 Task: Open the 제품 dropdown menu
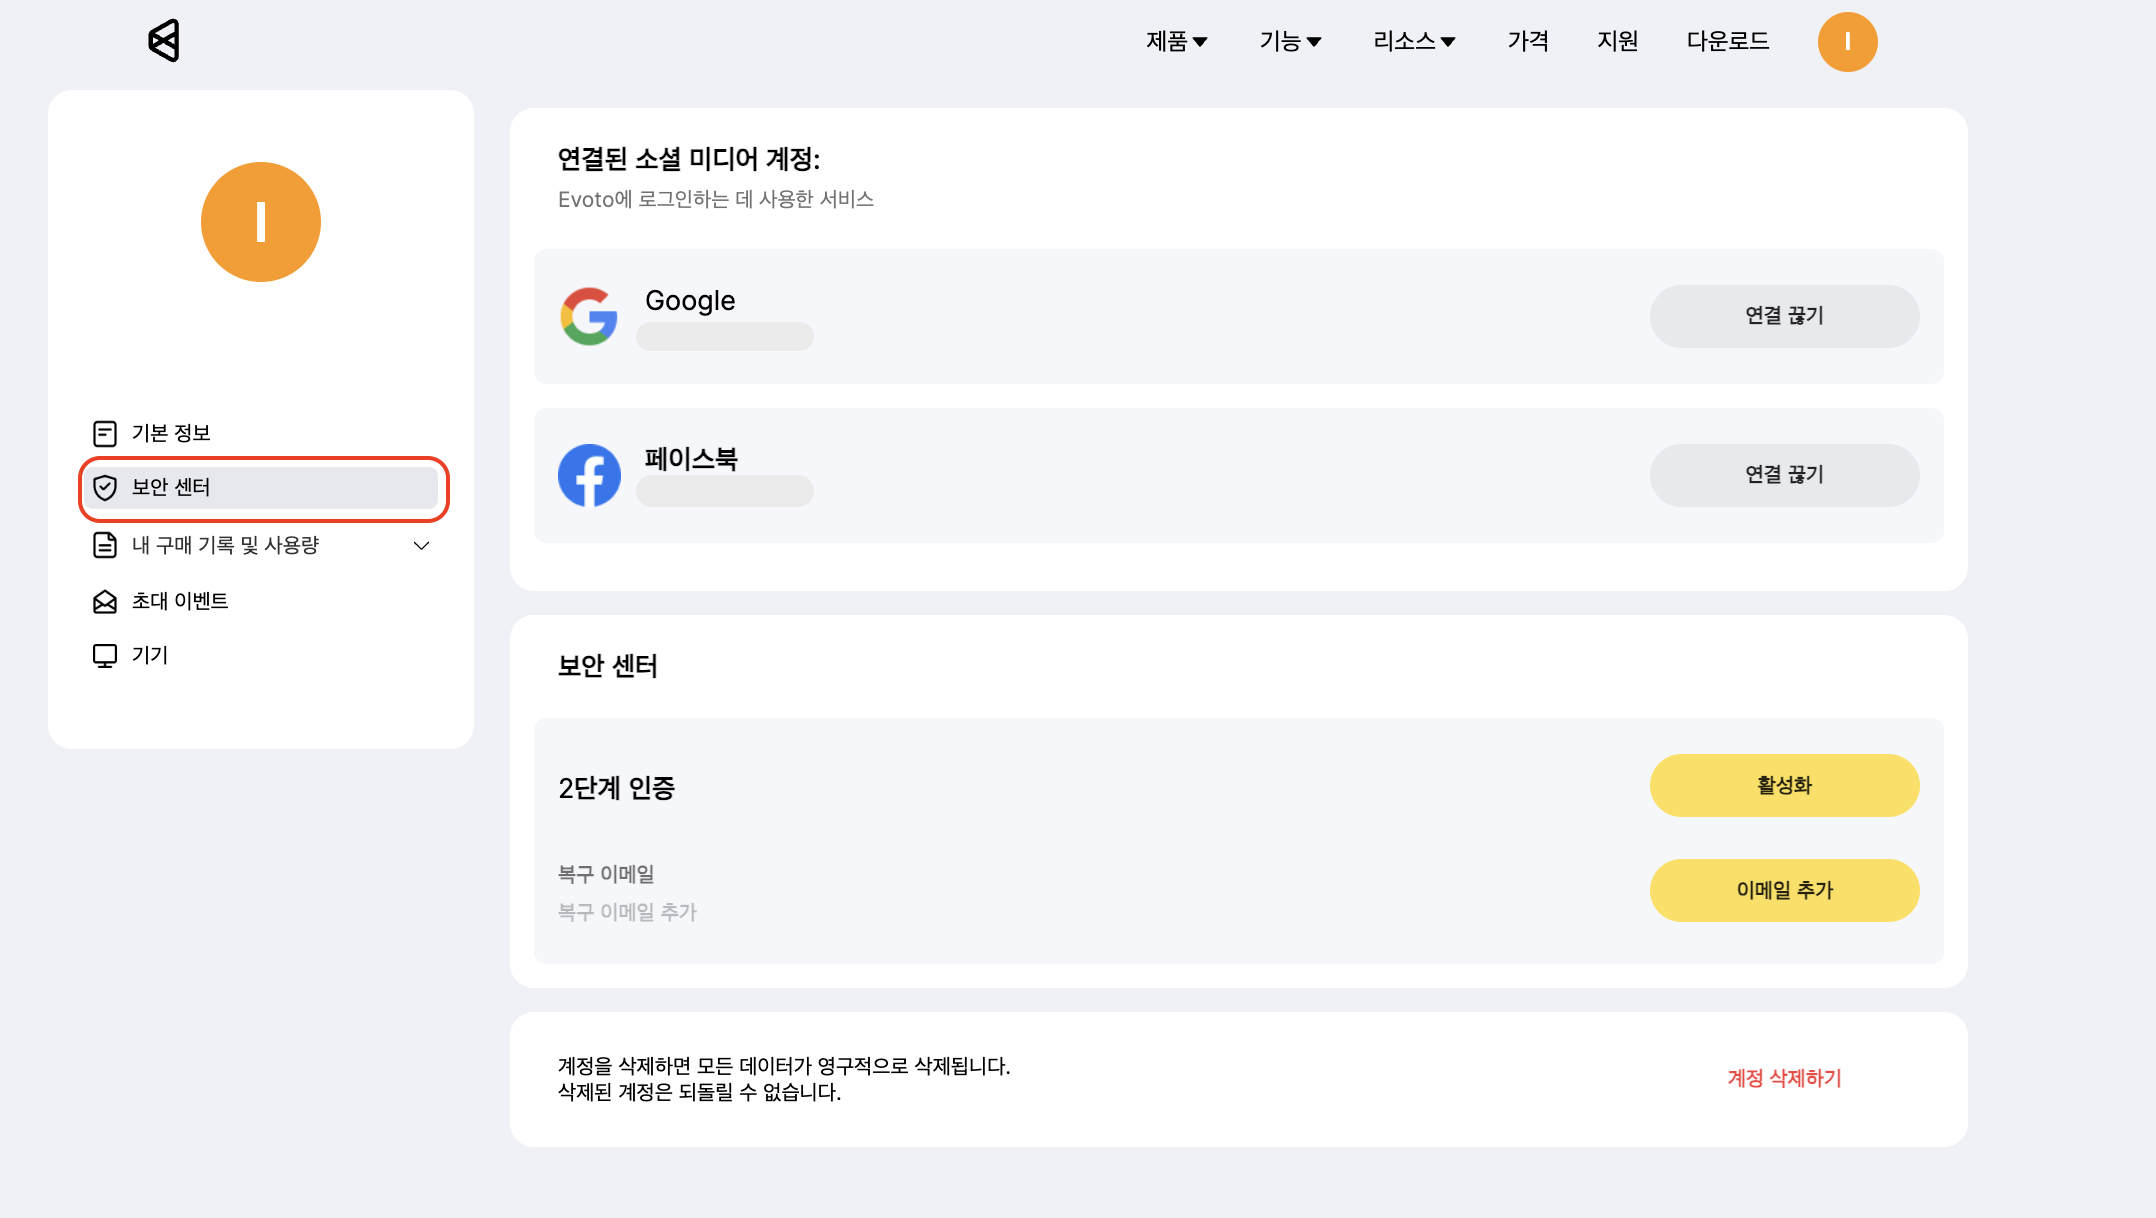1176,41
